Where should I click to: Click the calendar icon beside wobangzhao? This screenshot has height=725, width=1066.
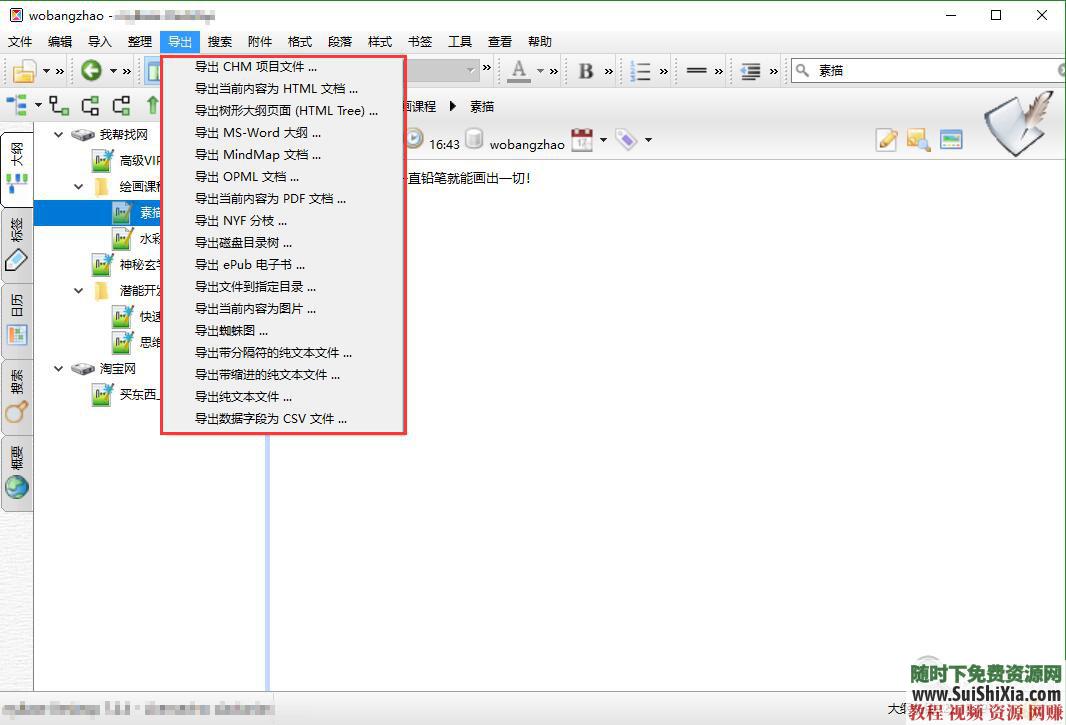582,140
